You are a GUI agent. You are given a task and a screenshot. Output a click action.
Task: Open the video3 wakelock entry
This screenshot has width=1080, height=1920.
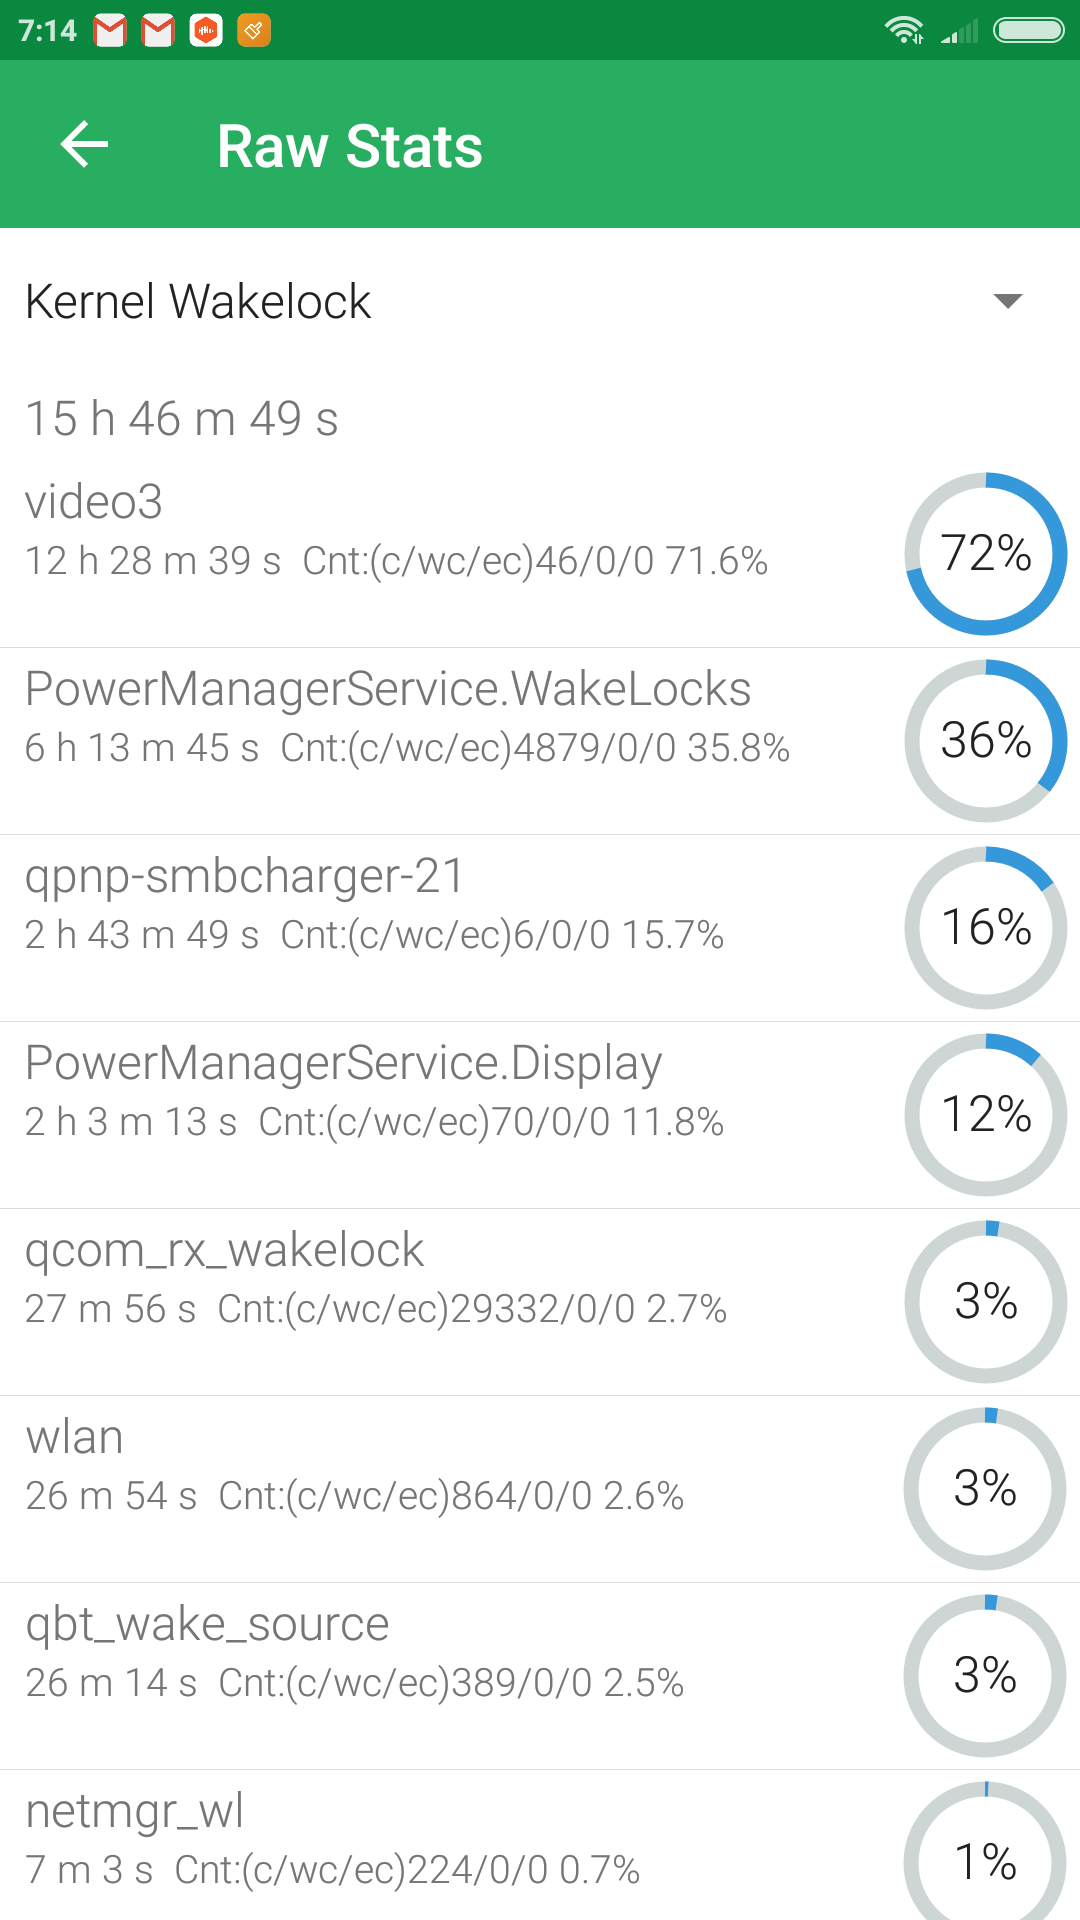point(540,554)
